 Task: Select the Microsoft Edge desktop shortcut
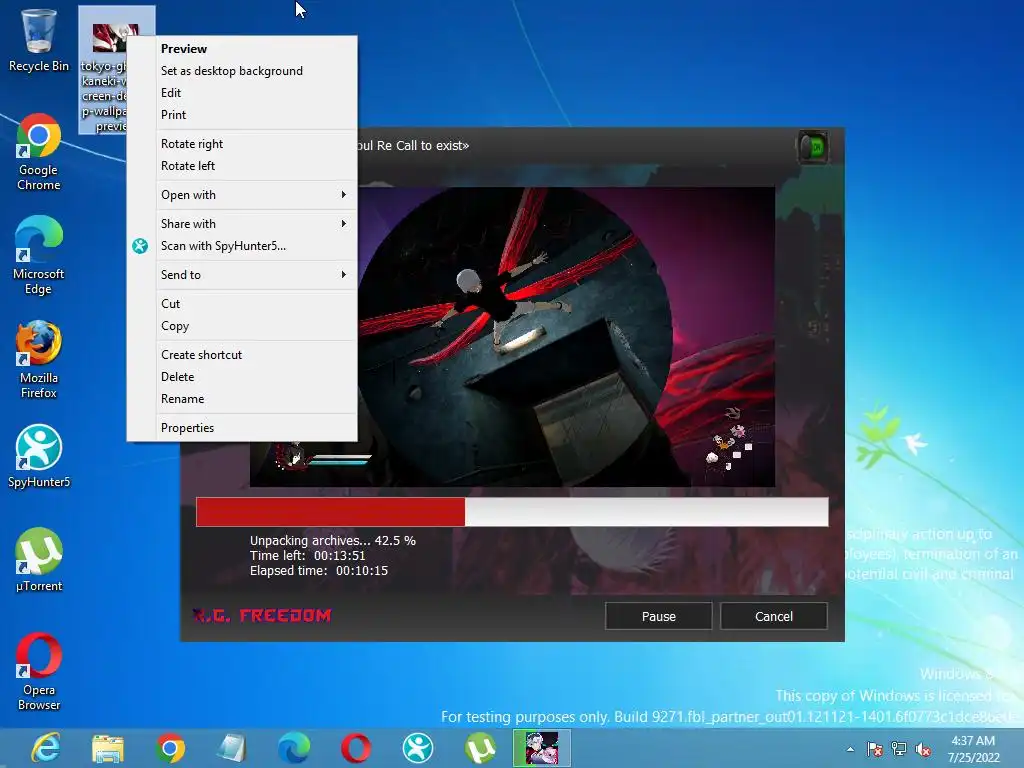click(39, 255)
